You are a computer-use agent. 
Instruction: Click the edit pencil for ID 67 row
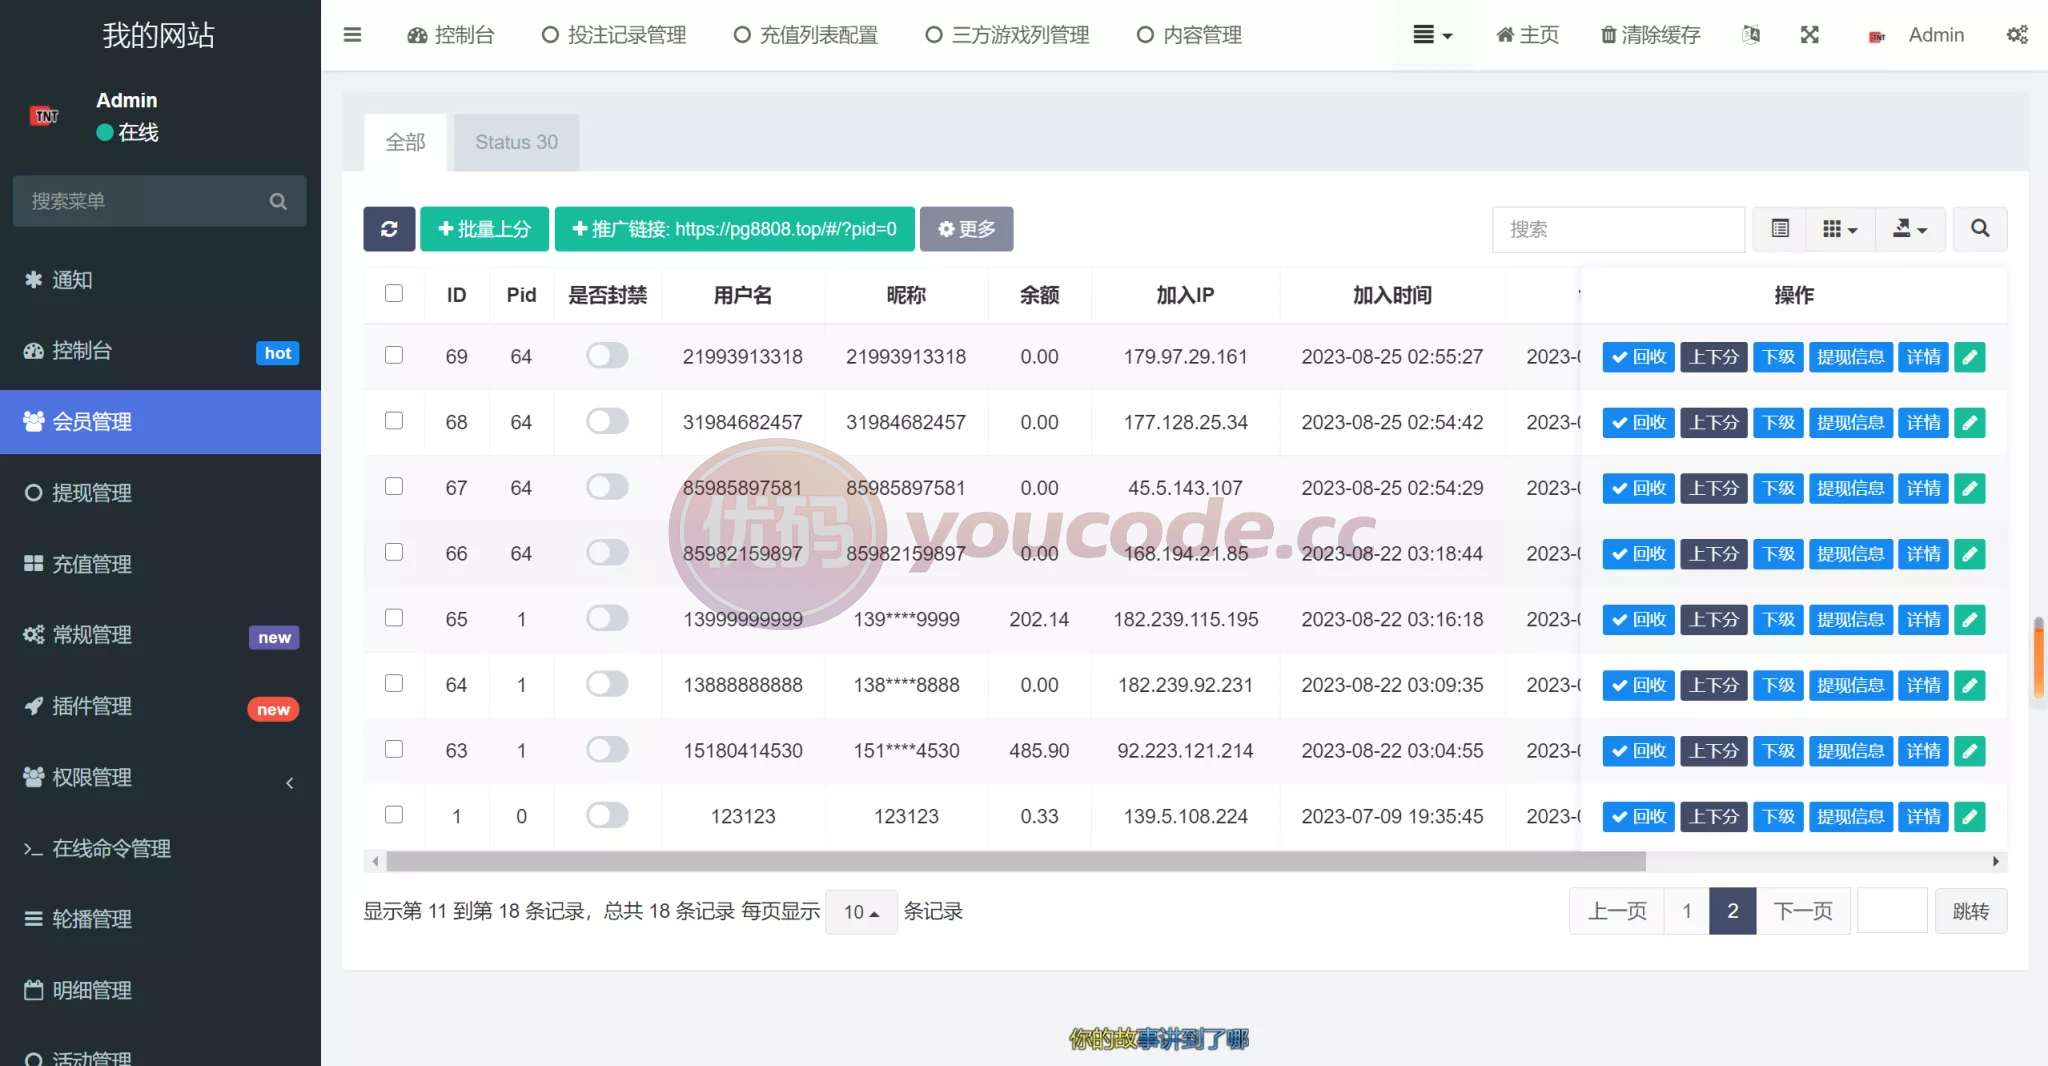1970,488
